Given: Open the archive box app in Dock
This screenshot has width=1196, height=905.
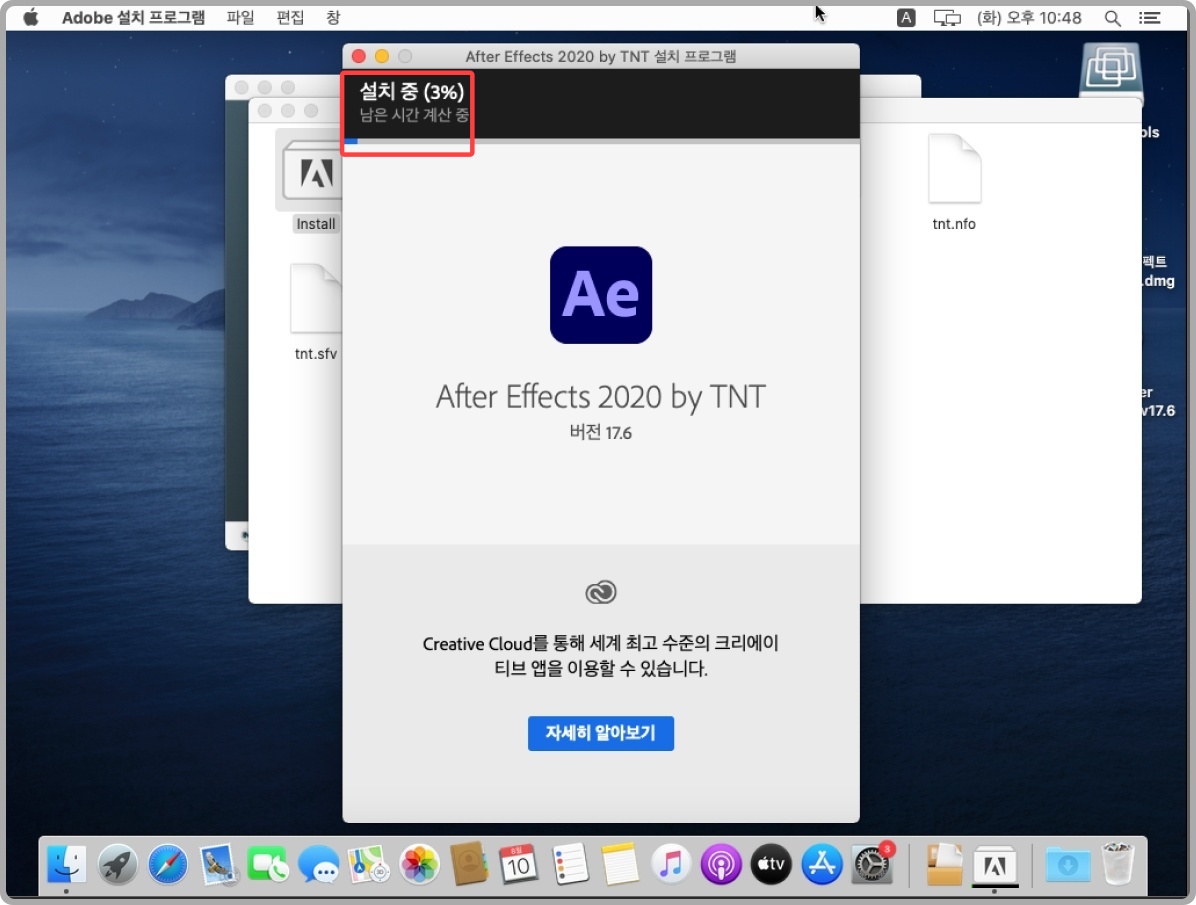Looking at the screenshot, I should coord(944,865).
